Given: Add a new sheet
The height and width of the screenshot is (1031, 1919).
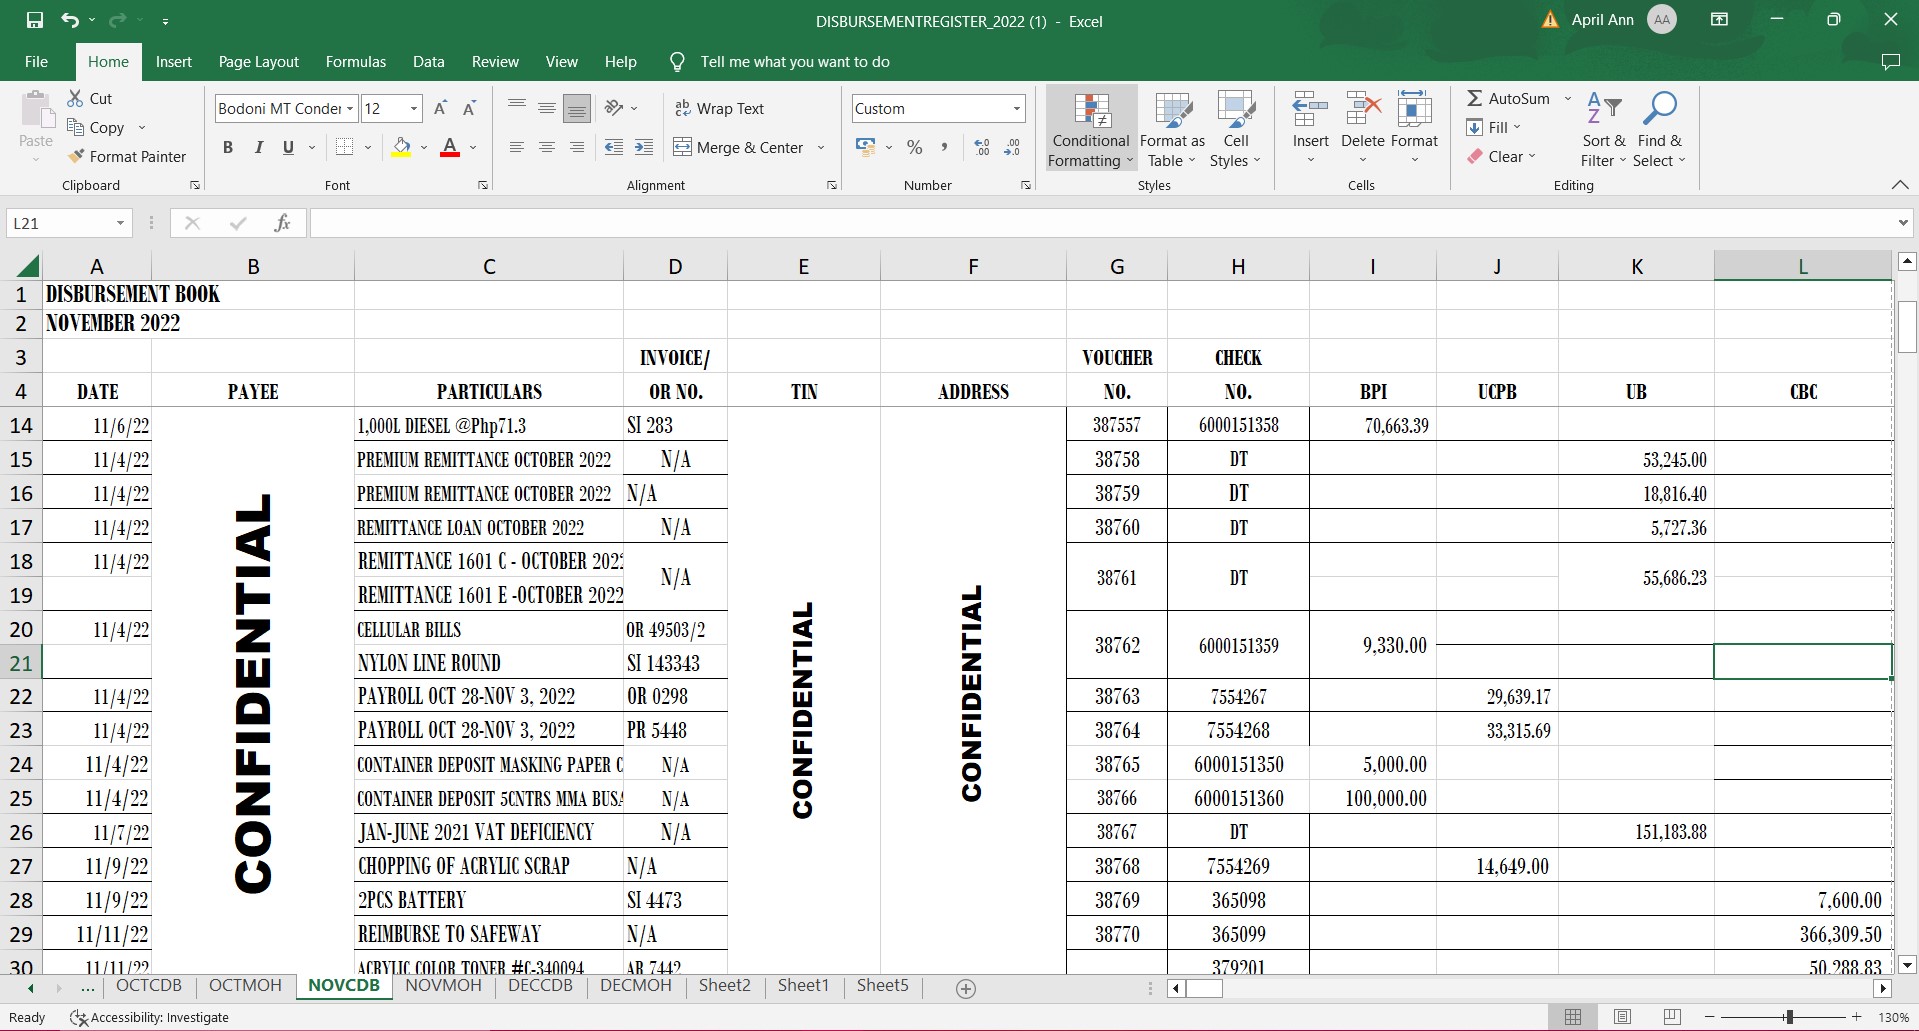Looking at the screenshot, I should [x=965, y=989].
